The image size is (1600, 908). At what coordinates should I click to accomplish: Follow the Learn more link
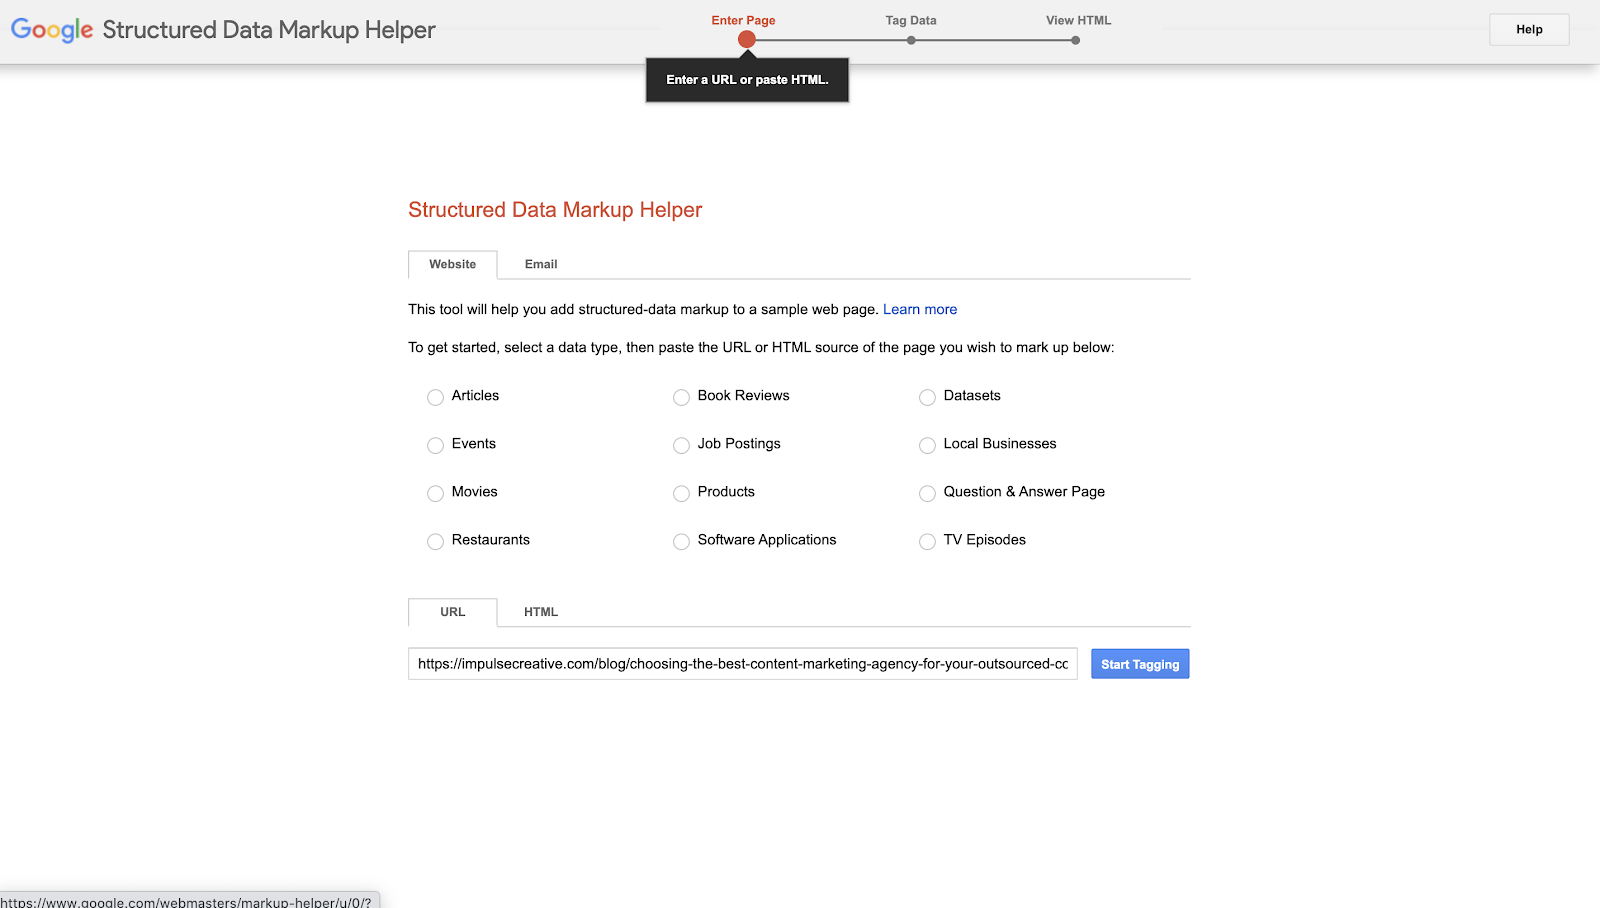click(x=920, y=309)
